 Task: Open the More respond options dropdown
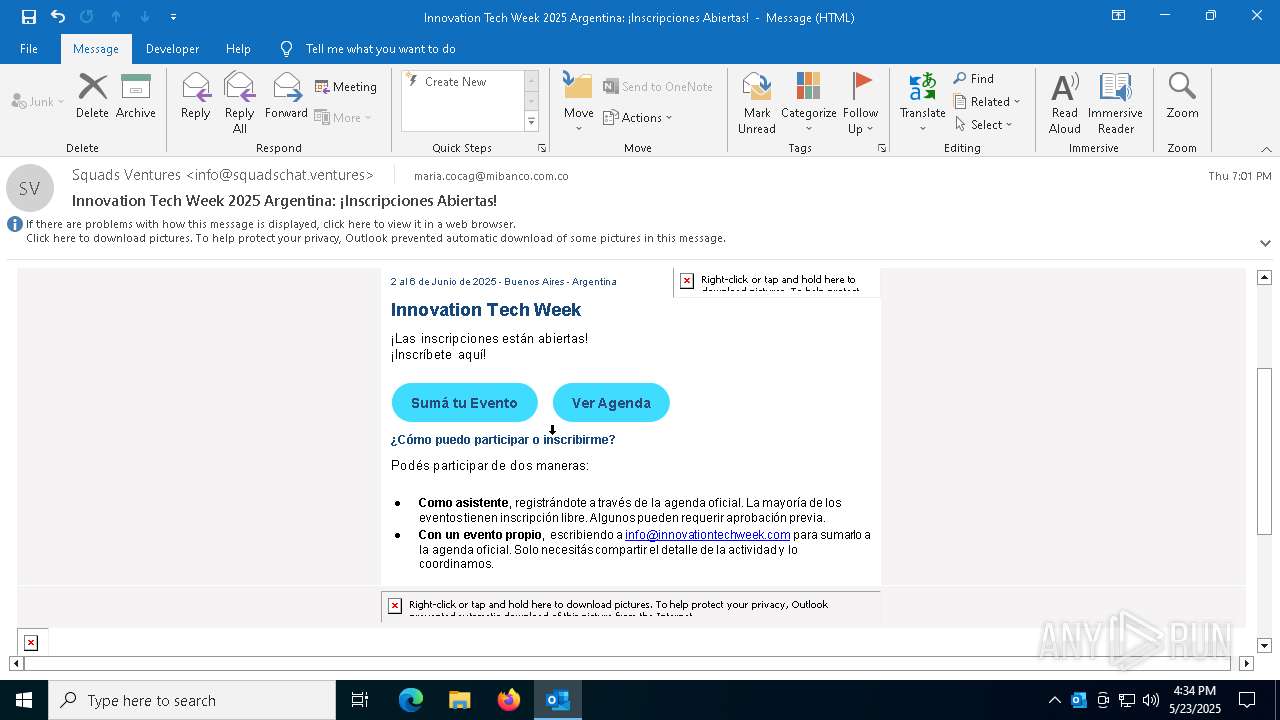coord(343,117)
